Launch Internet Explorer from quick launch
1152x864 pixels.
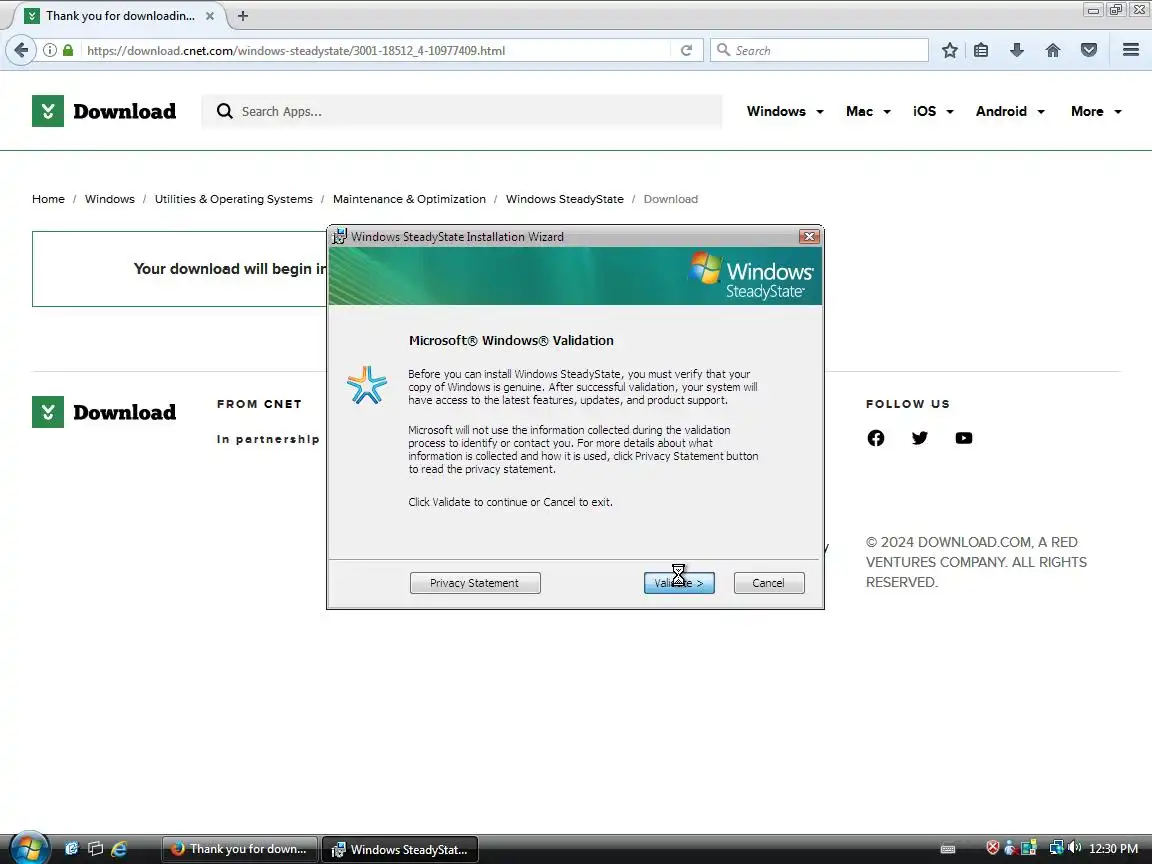coord(119,849)
